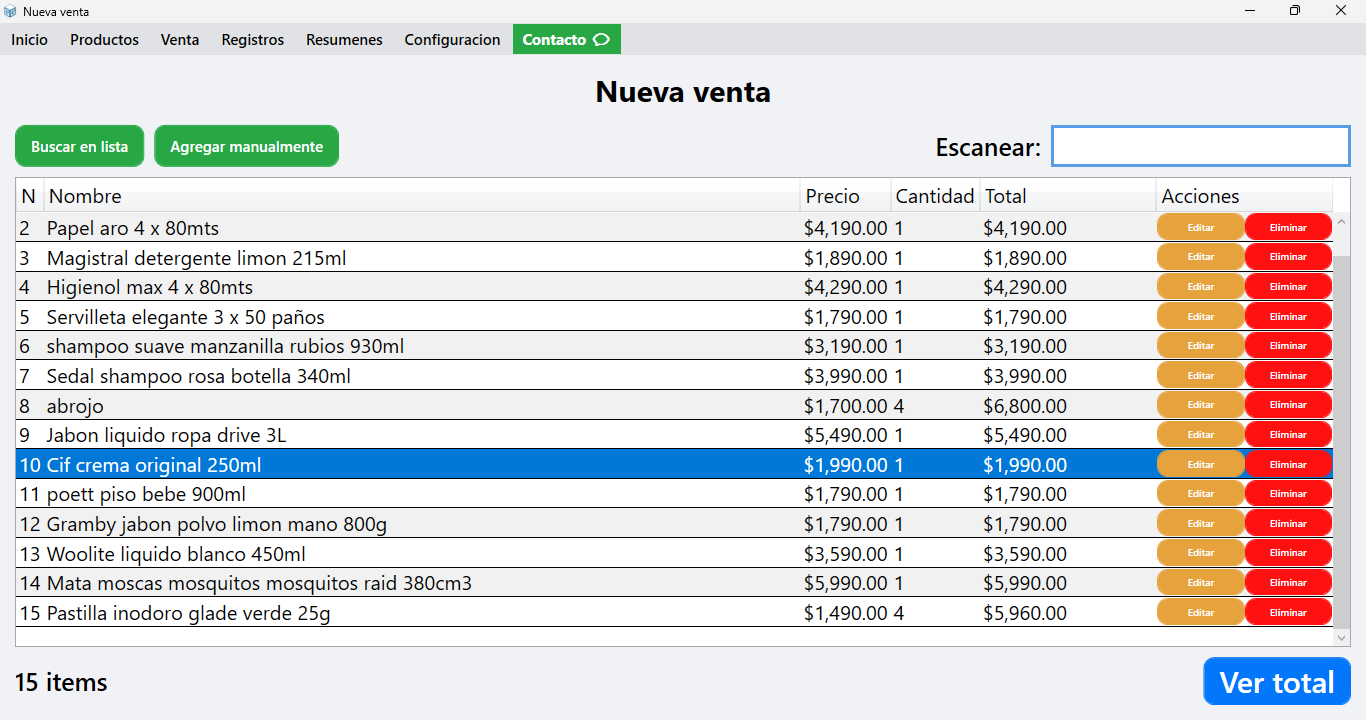Image resolution: width=1366 pixels, height=720 pixels.
Task: Open the Registros menu
Action: coord(252,40)
